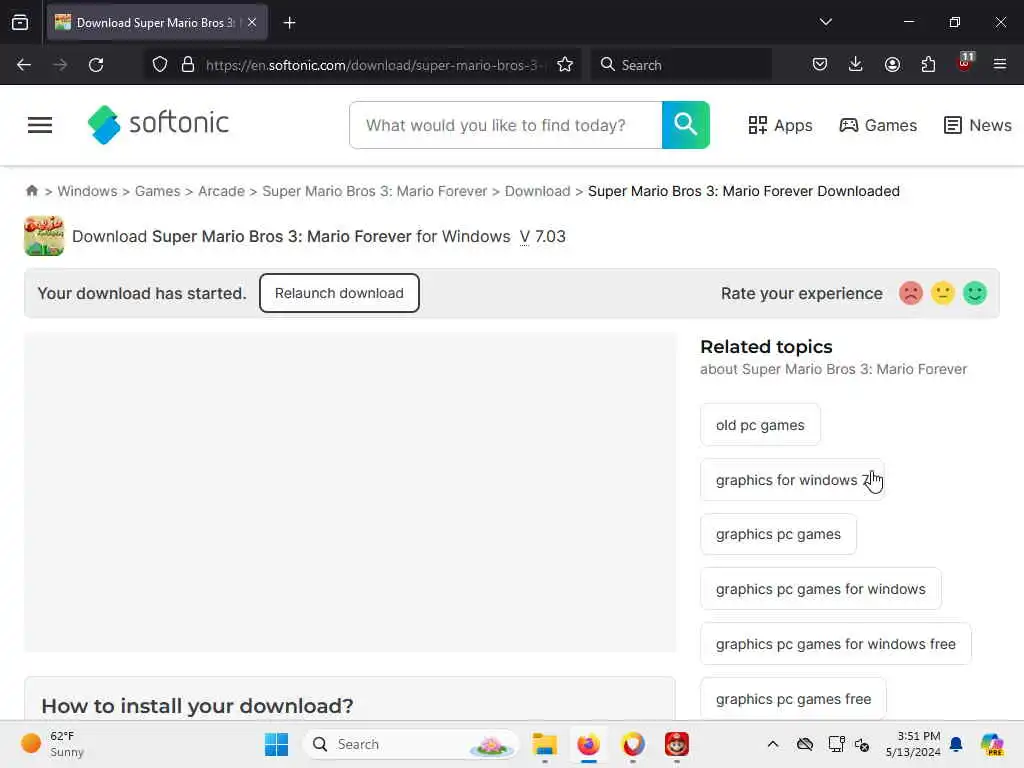This screenshot has width=1024, height=768.
Task: Open the tracking protection shield icon
Action: pos(160,65)
